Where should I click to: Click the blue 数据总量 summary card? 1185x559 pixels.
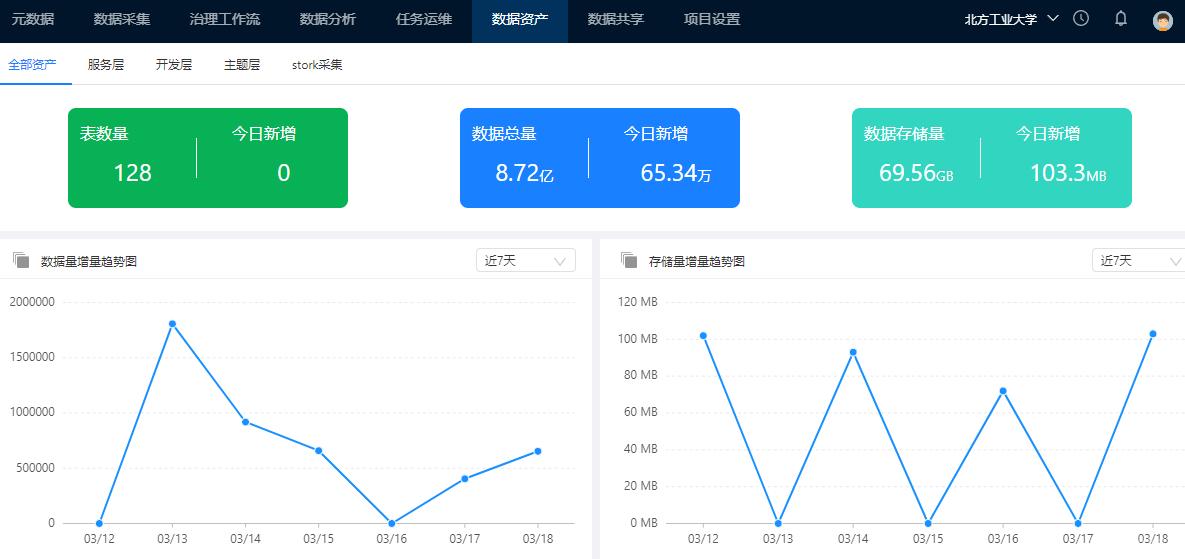pos(600,158)
